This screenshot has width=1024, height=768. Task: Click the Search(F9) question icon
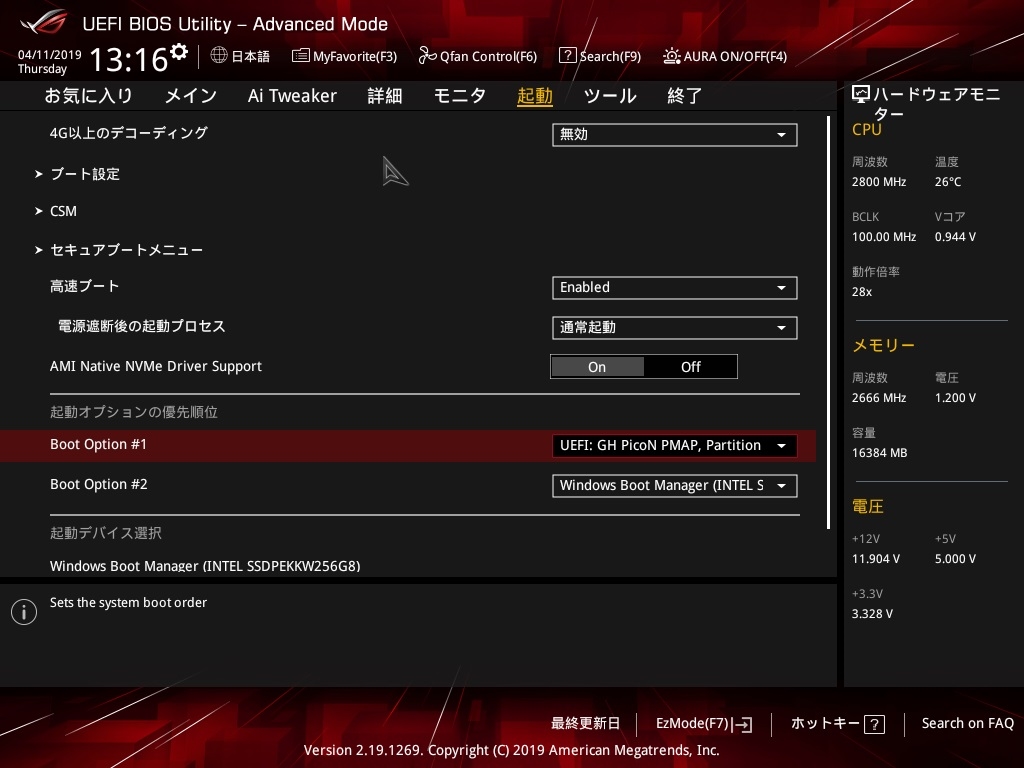(x=568, y=56)
